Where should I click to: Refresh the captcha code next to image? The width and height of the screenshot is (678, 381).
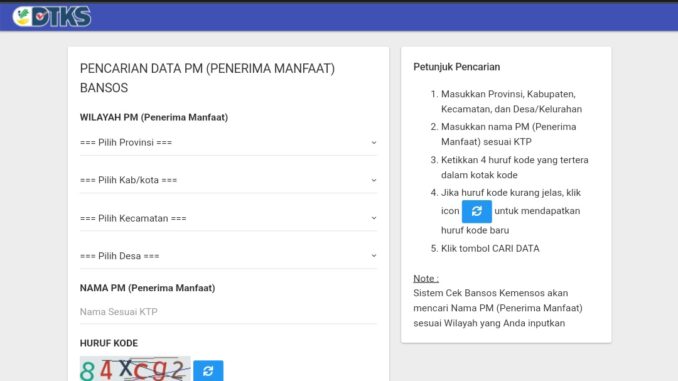(x=208, y=371)
